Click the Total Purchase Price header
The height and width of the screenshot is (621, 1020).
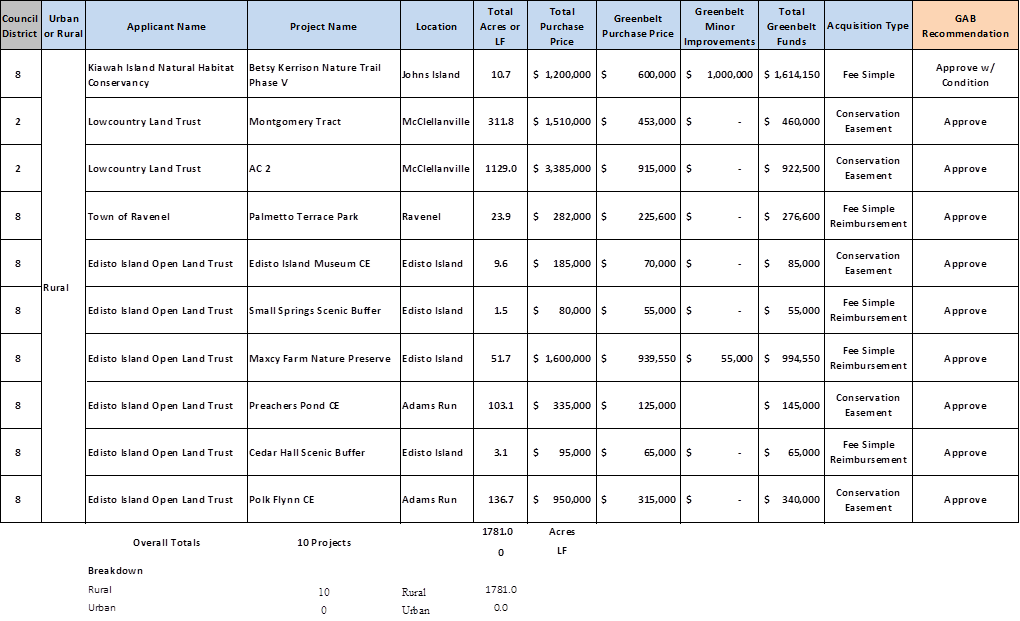[x=562, y=26]
